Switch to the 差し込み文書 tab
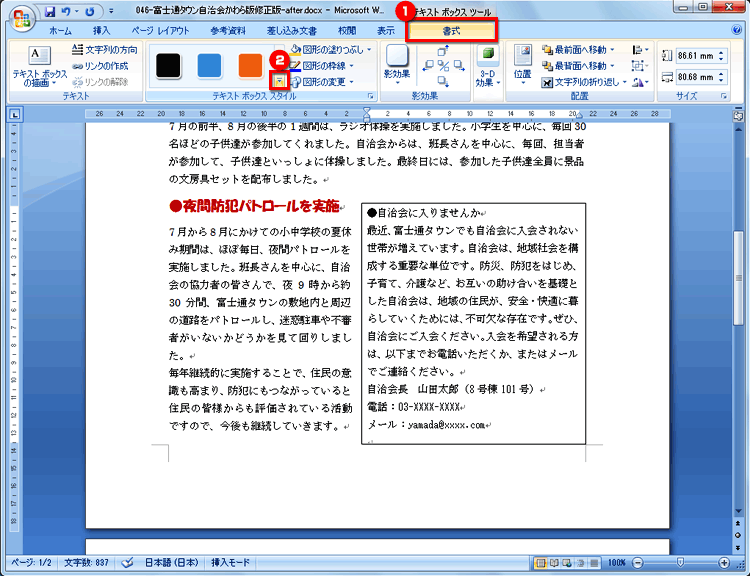The image size is (750, 576). coord(292,31)
